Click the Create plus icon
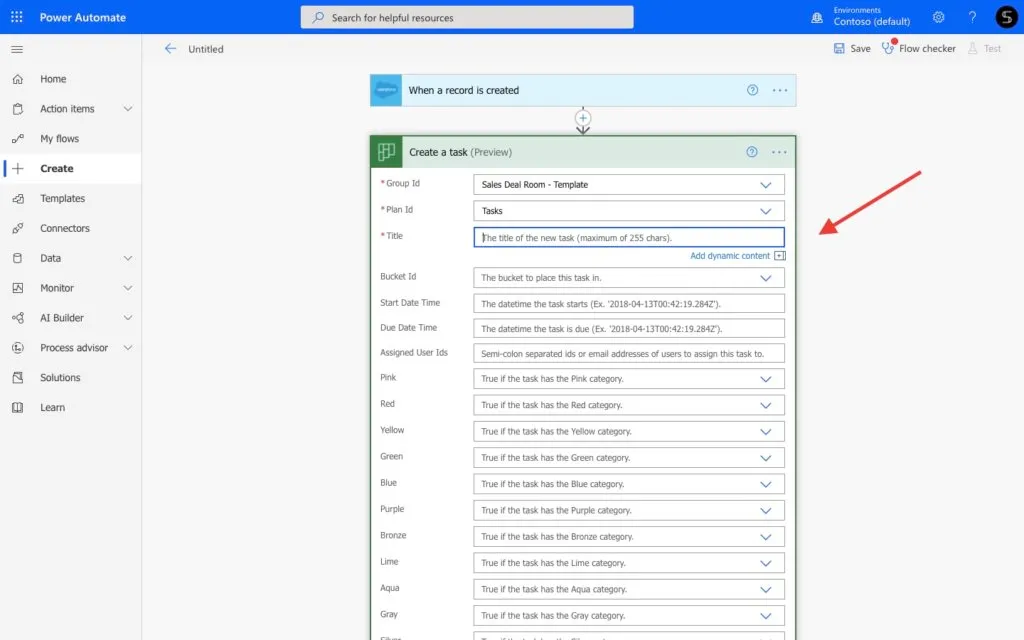1024x640 pixels. pyautogui.click(x=18, y=168)
